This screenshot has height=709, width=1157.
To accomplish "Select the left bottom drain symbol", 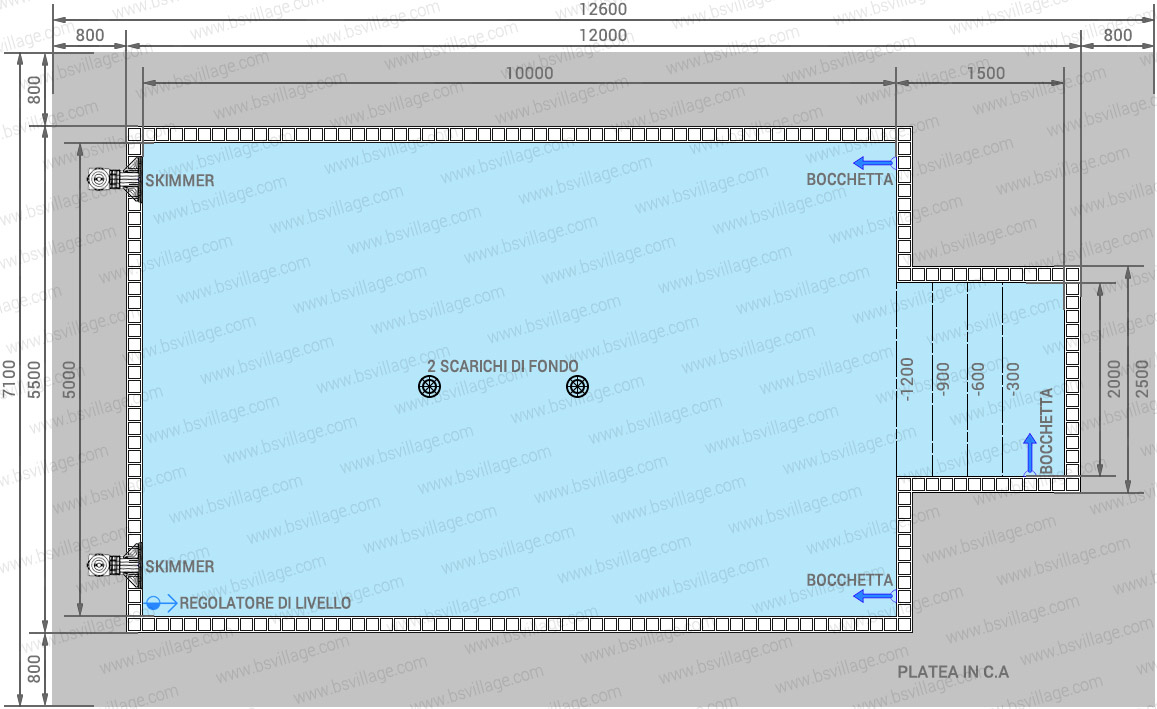I will (x=430, y=386).
